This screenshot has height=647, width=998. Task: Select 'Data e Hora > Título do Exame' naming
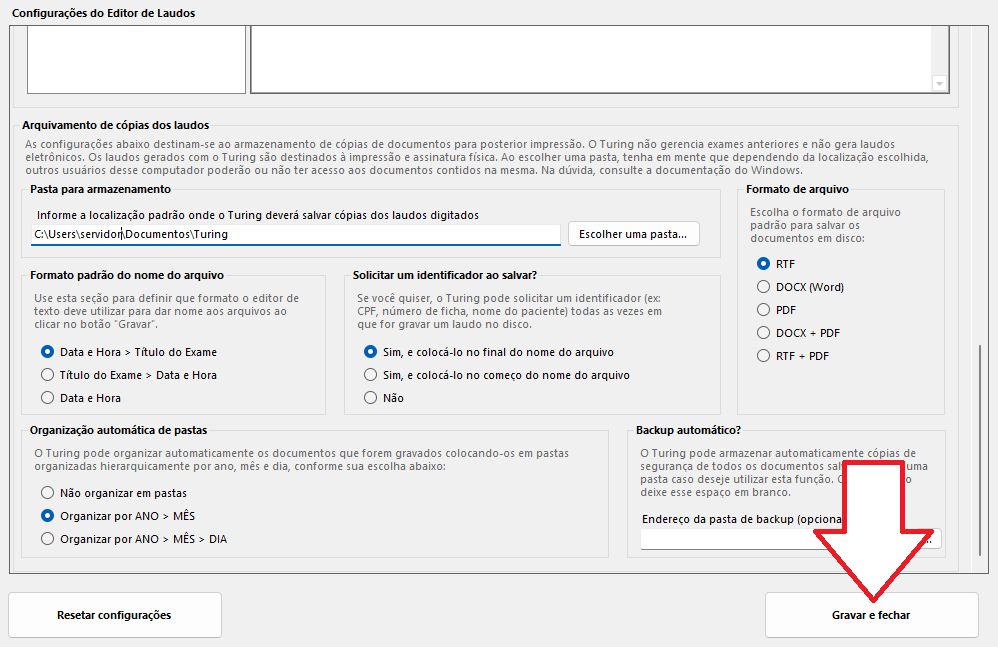pos(47,352)
